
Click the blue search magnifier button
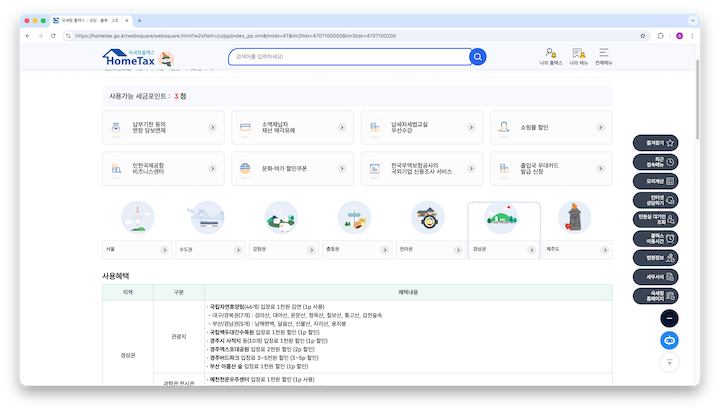click(478, 57)
